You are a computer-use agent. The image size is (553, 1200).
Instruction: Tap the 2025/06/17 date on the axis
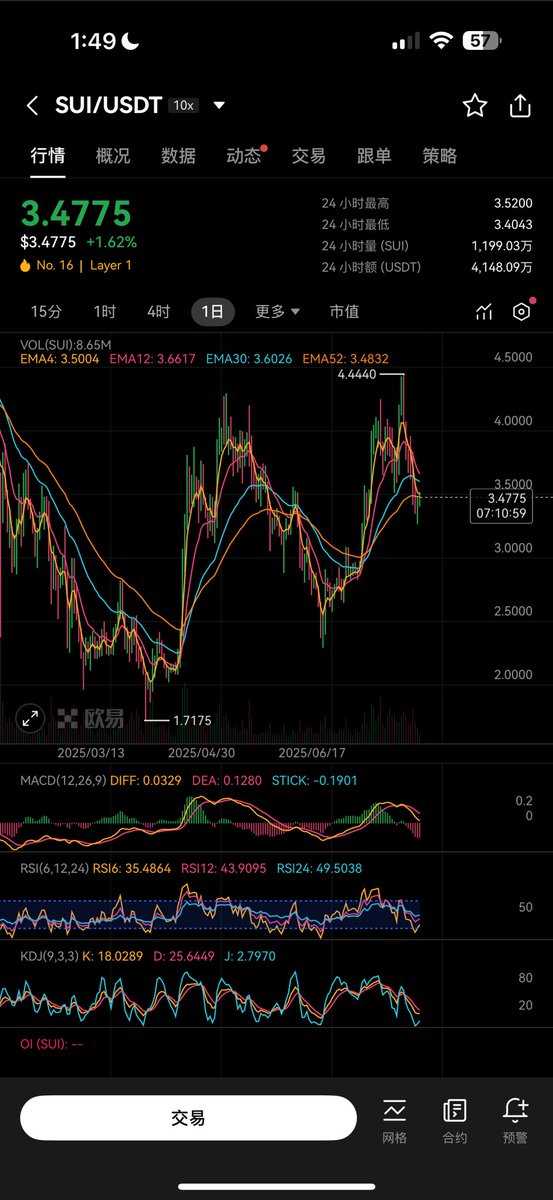point(311,753)
